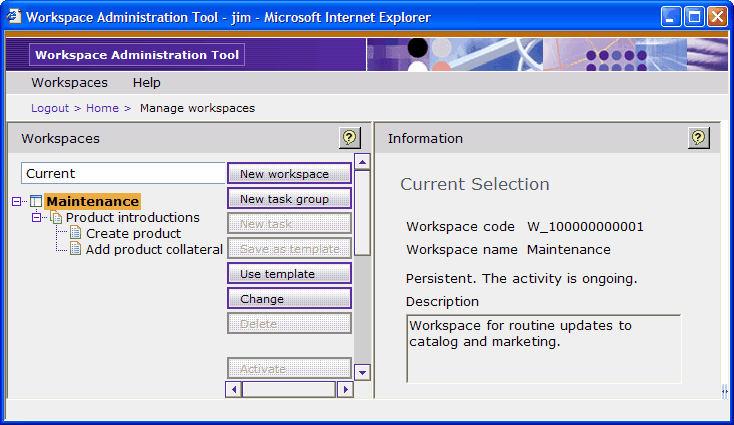Viewport: 734px width, 425px height.
Task: Click the Create product task icon
Action: pos(75,233)
